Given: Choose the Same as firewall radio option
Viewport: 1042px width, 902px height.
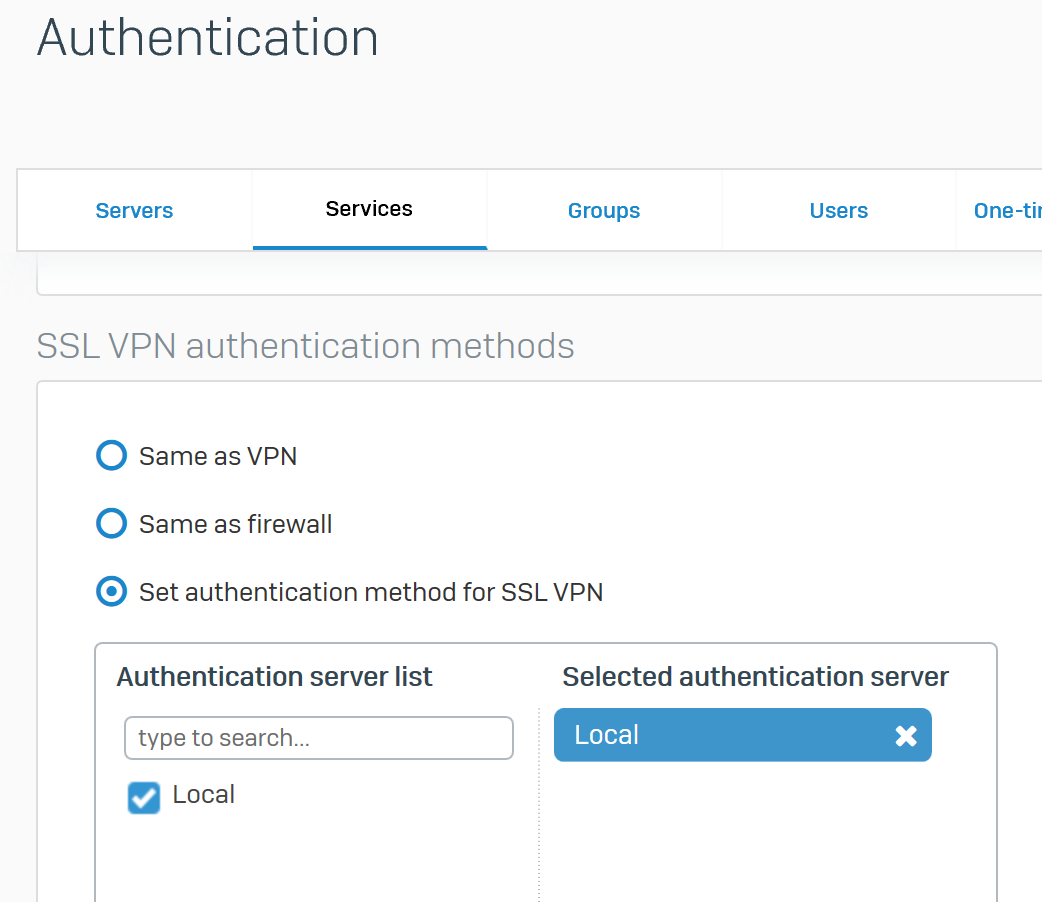Looking at the screenshot, I should pyautogui.click(x=111, y=524).
